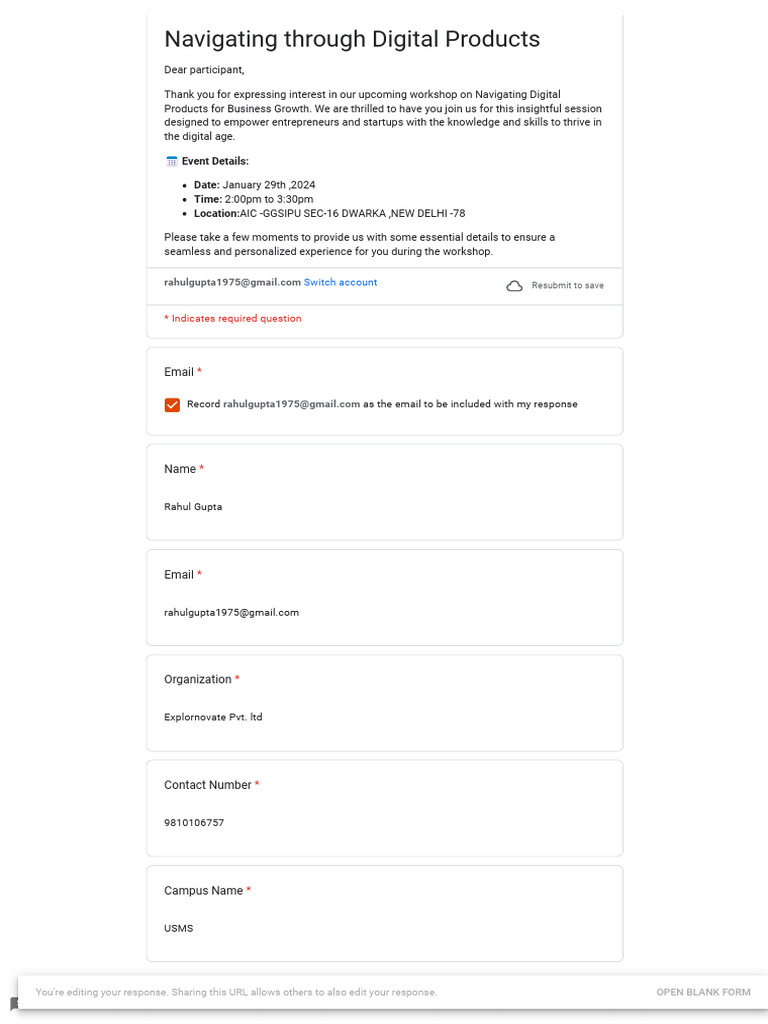This screenshot has height=1024, width=768.
Task: Select the Campus Name answer USMS
Action: pos(179,928)
